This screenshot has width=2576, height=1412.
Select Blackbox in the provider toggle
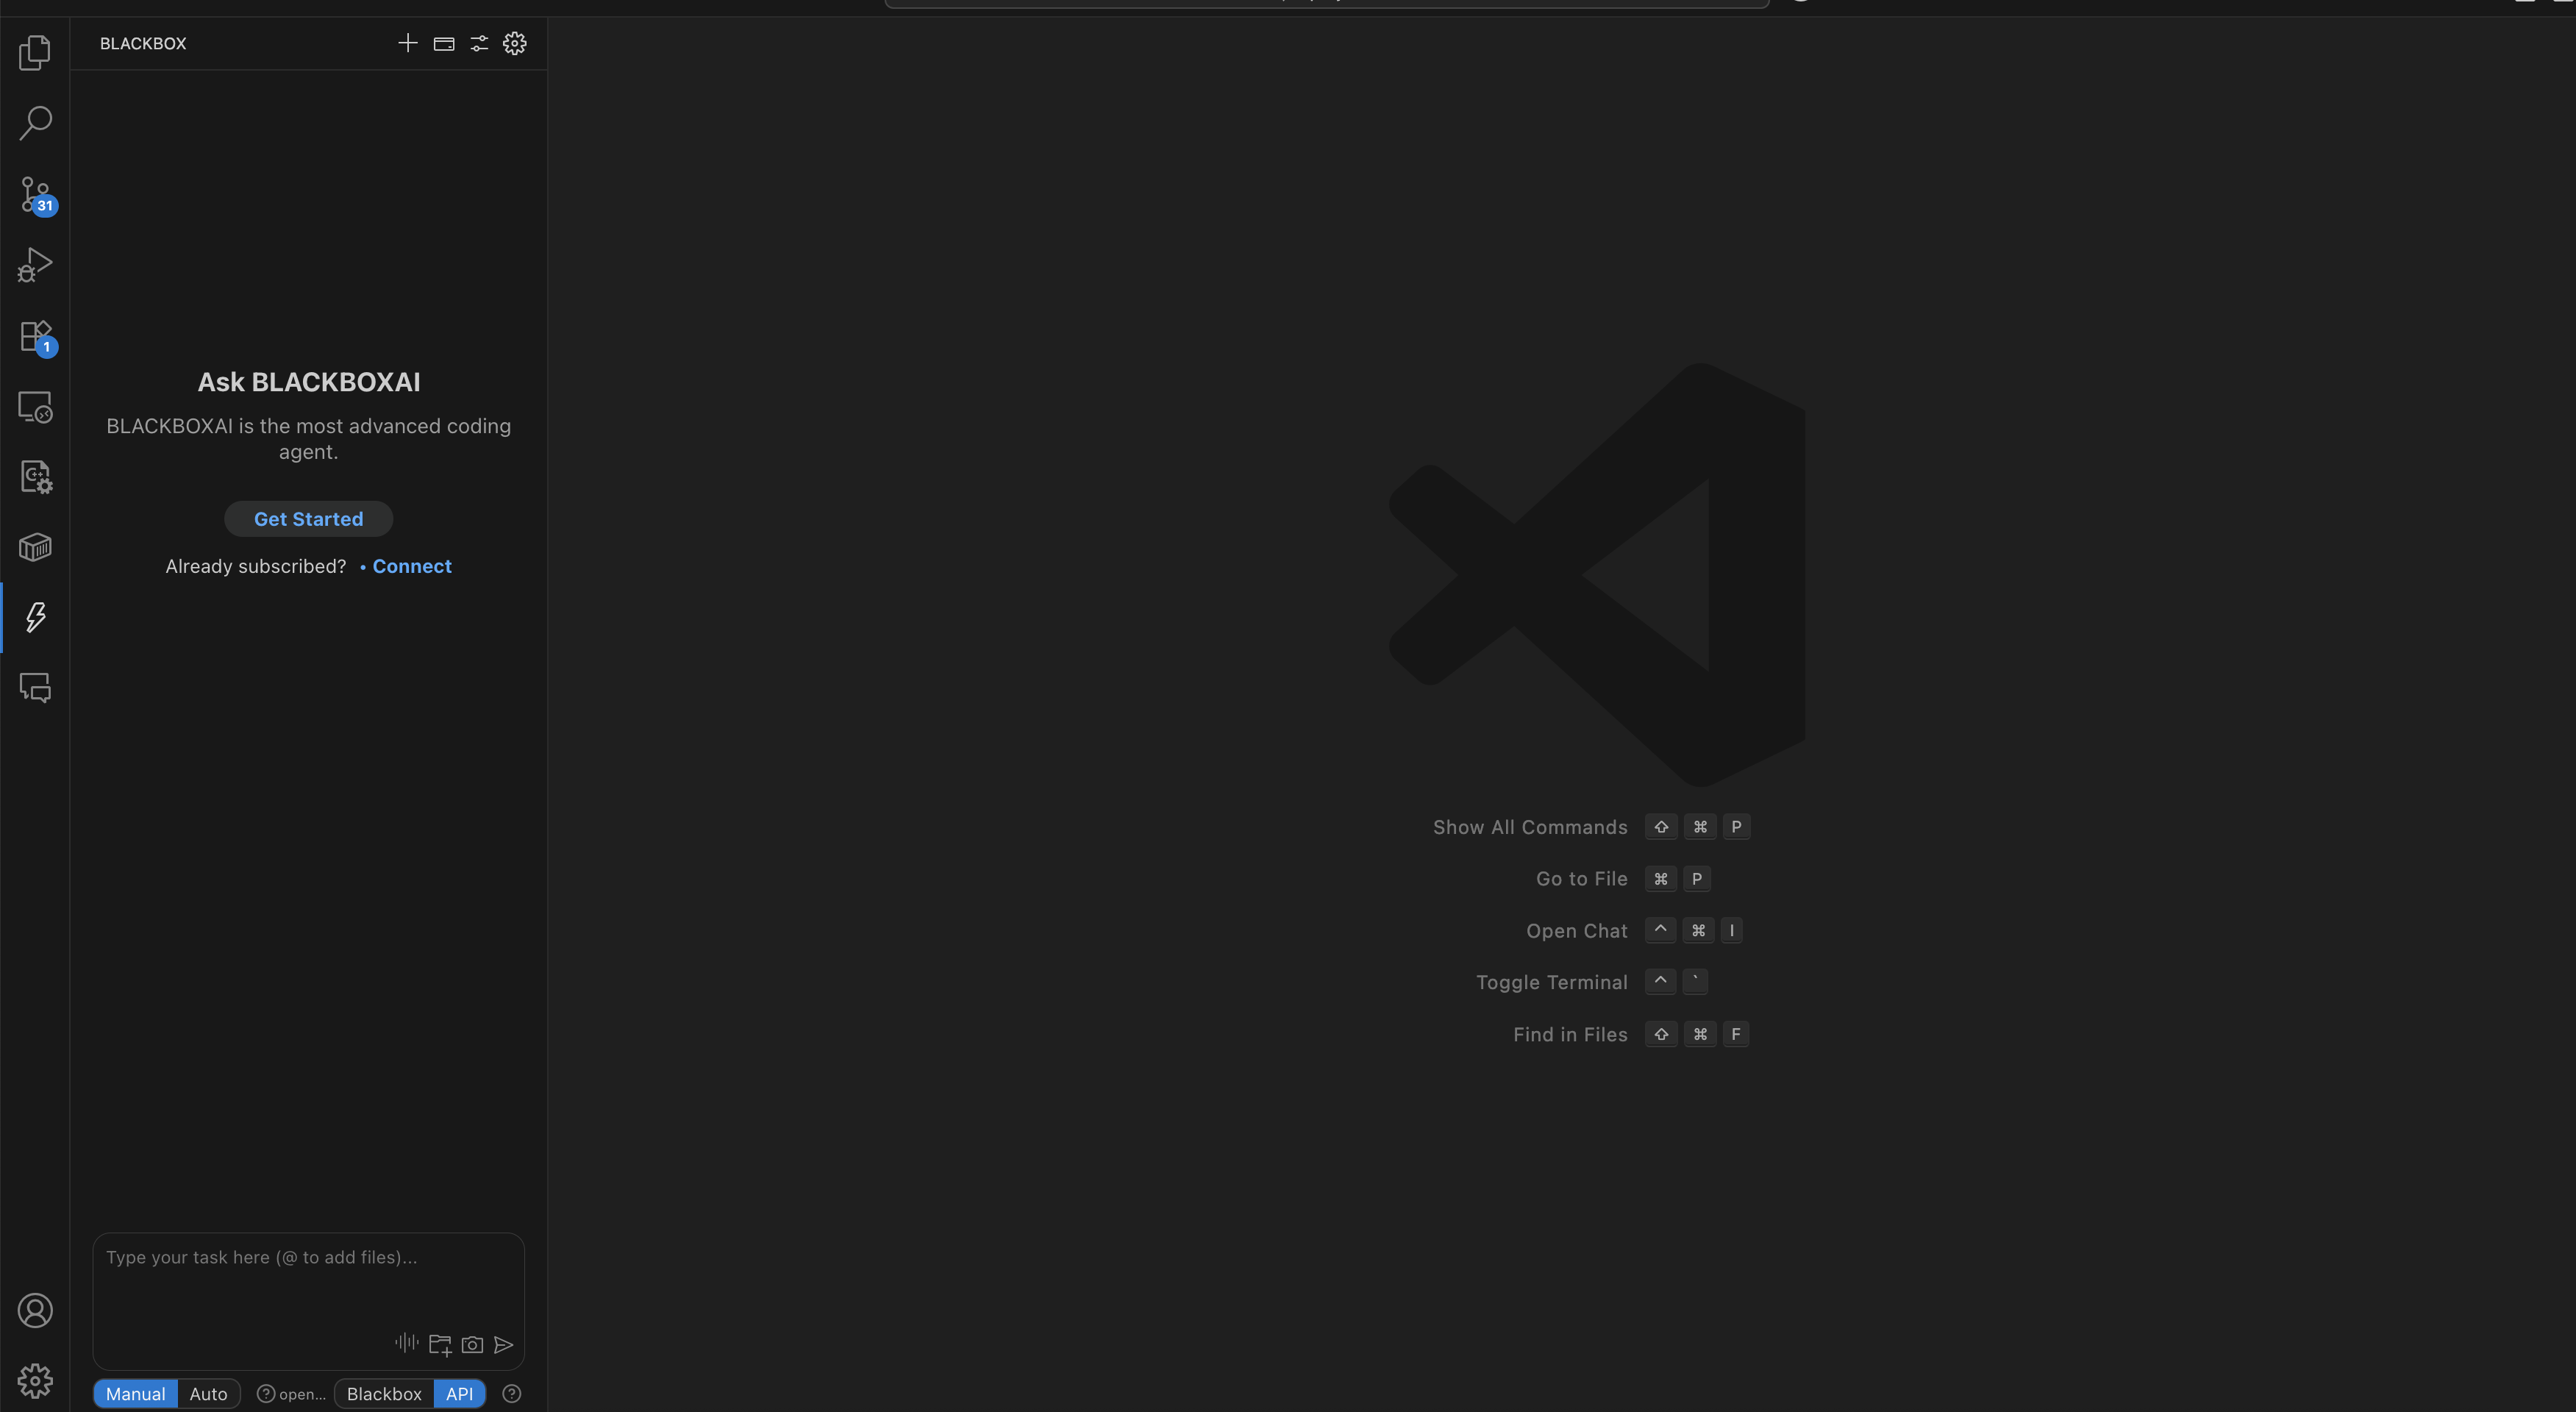click(384, 1394)
